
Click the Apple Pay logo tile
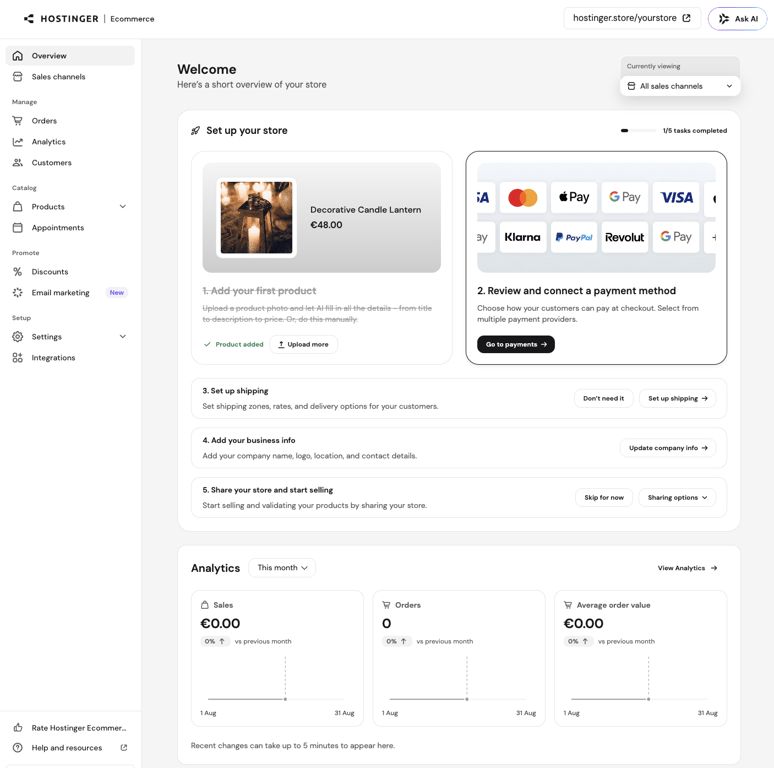[x=574, y=197]
